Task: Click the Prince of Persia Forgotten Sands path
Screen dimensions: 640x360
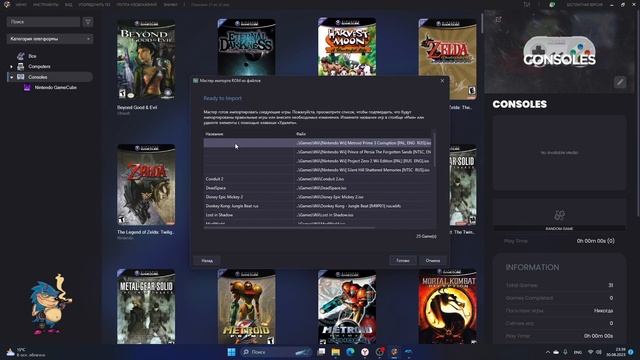Action: pyautogui.click(x=364, y=152)
